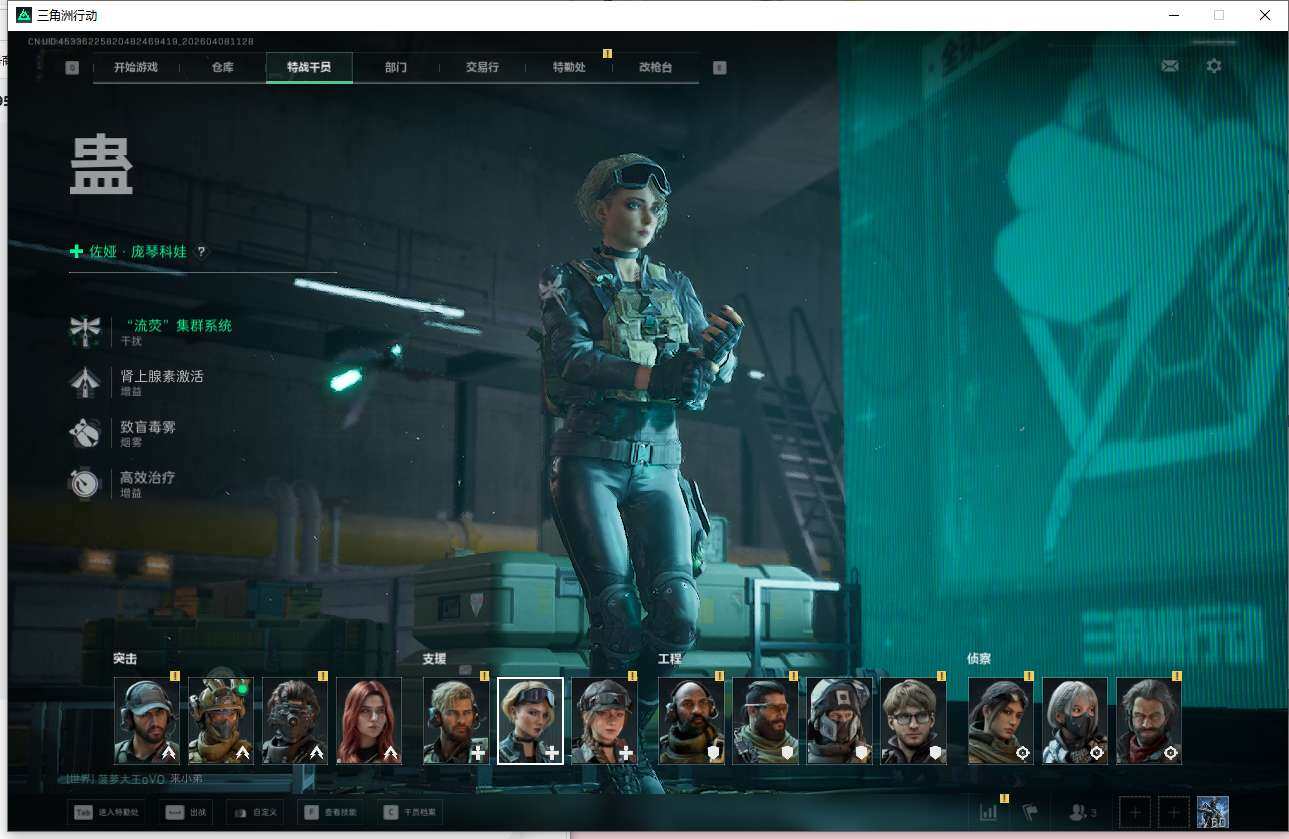The width and height of the screenshot is (1289, 839).
Task: Click the 三角洲行动 window title icon
Action: pyautogui.click(x=24, y=15)
